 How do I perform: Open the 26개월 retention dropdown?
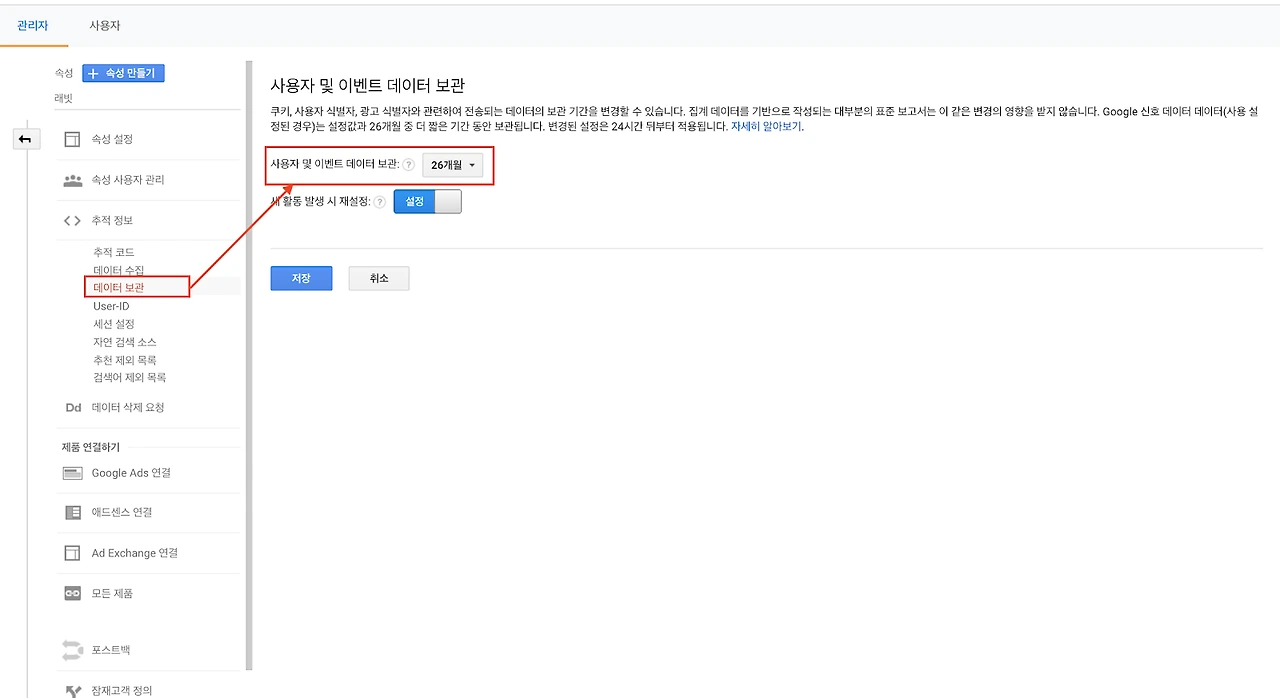(452, 165)
